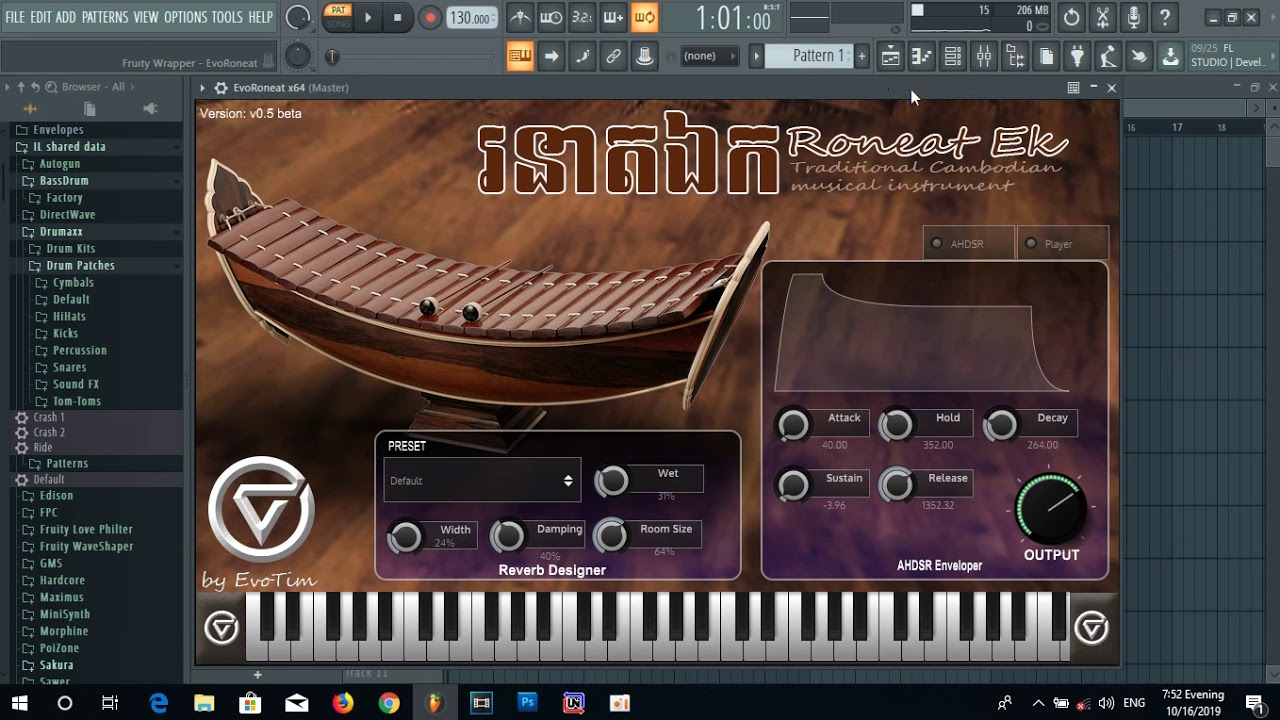
Task: Open the mixer view icon
Action: point(984,57)
